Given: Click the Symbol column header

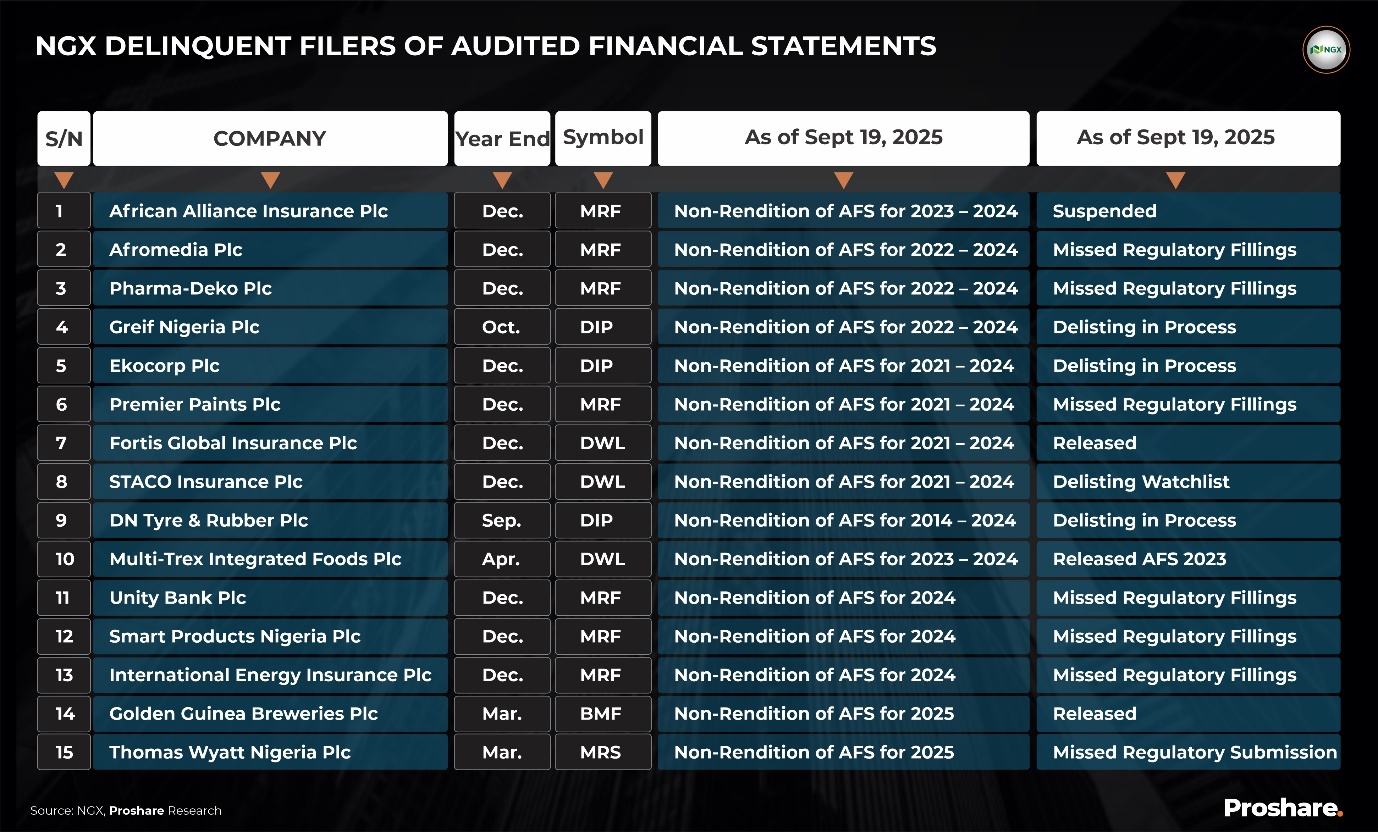Looking at the screenshot, I should pos(603,138).
